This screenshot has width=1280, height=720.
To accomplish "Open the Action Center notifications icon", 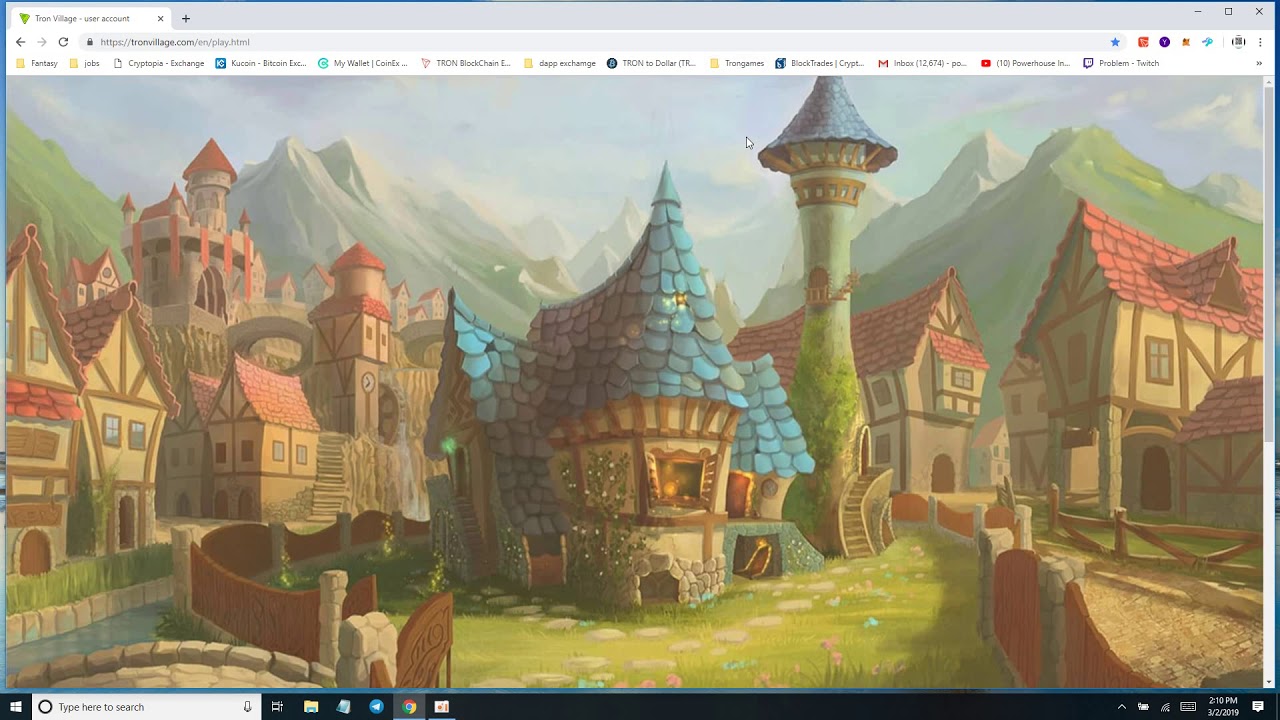I will [1258, 707].
